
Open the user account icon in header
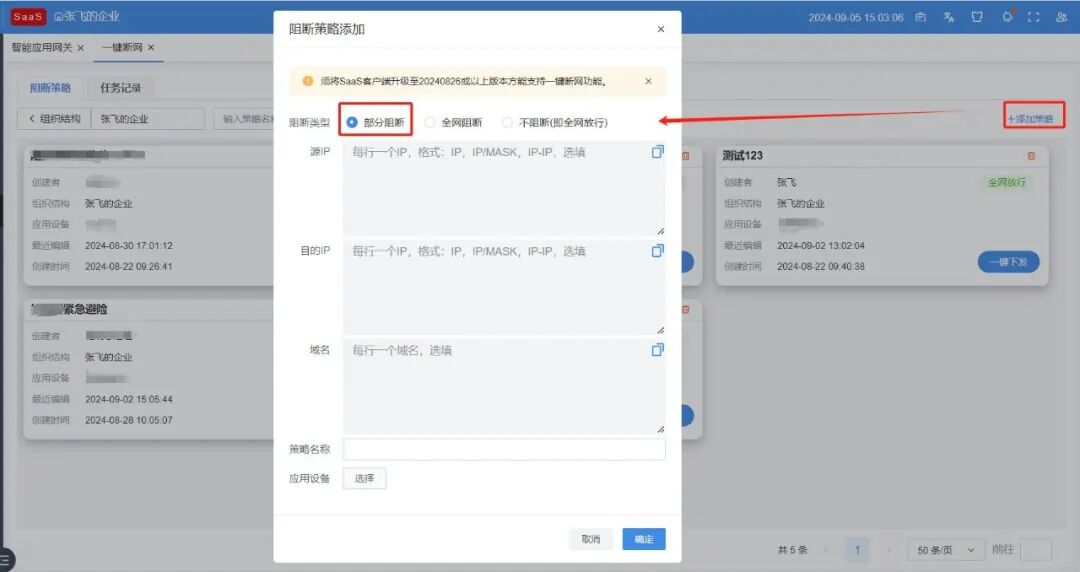click(1061, 17)
